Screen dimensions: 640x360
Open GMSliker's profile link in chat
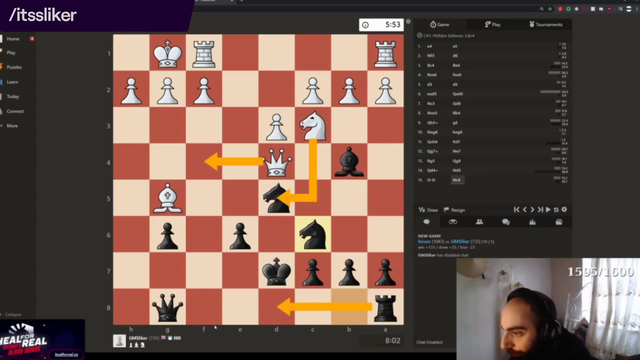click(x=460, y=242)
